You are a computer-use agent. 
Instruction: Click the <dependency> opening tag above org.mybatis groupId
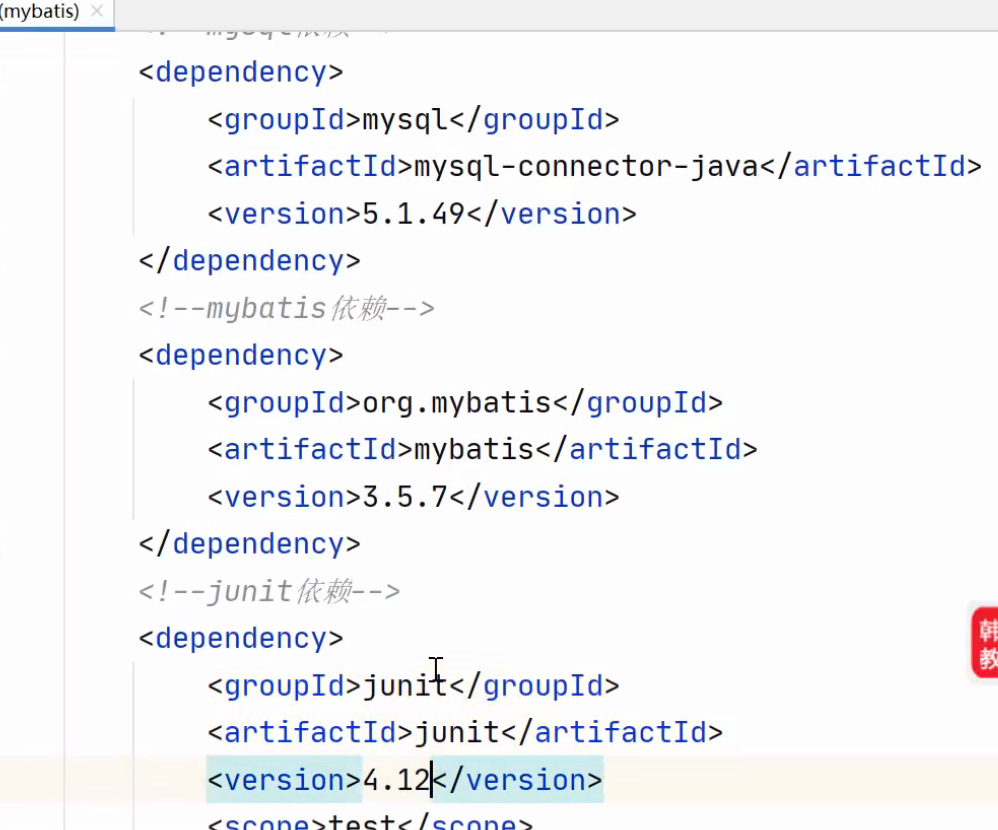241,355
